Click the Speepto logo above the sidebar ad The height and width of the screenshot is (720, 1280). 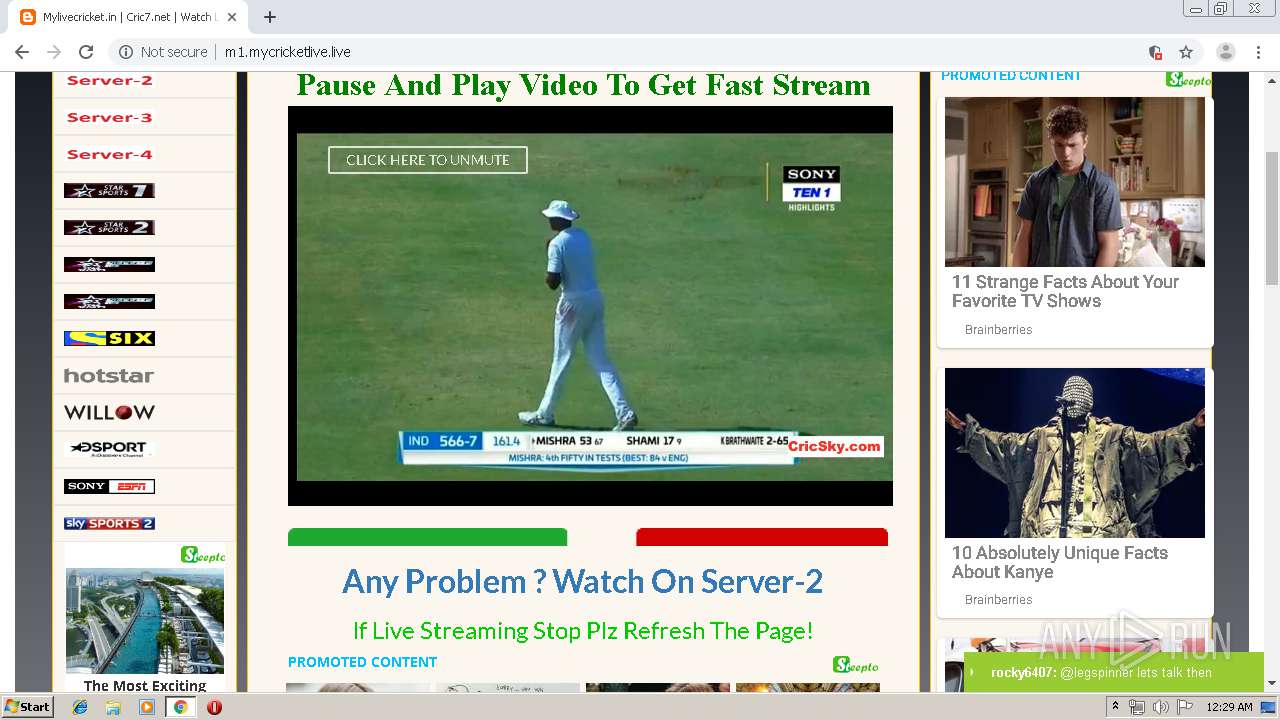(203, 555)
